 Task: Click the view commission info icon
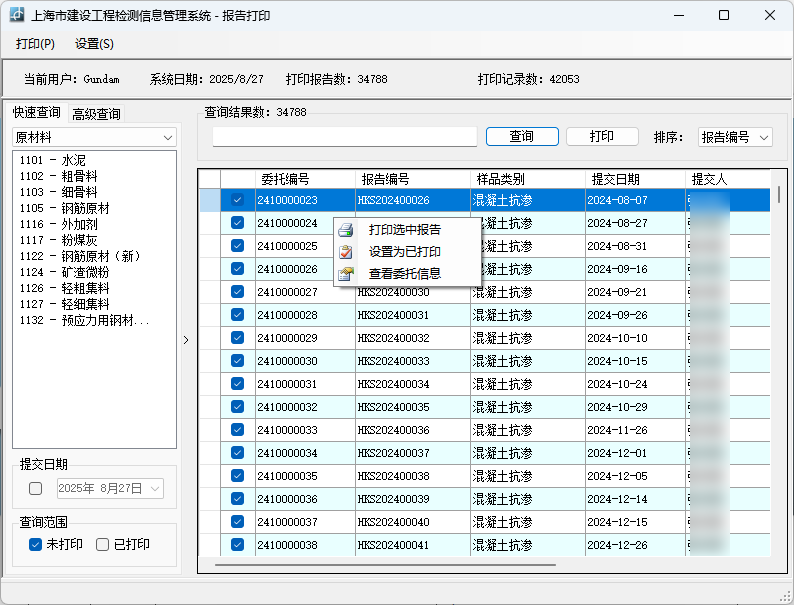[346, 273]
